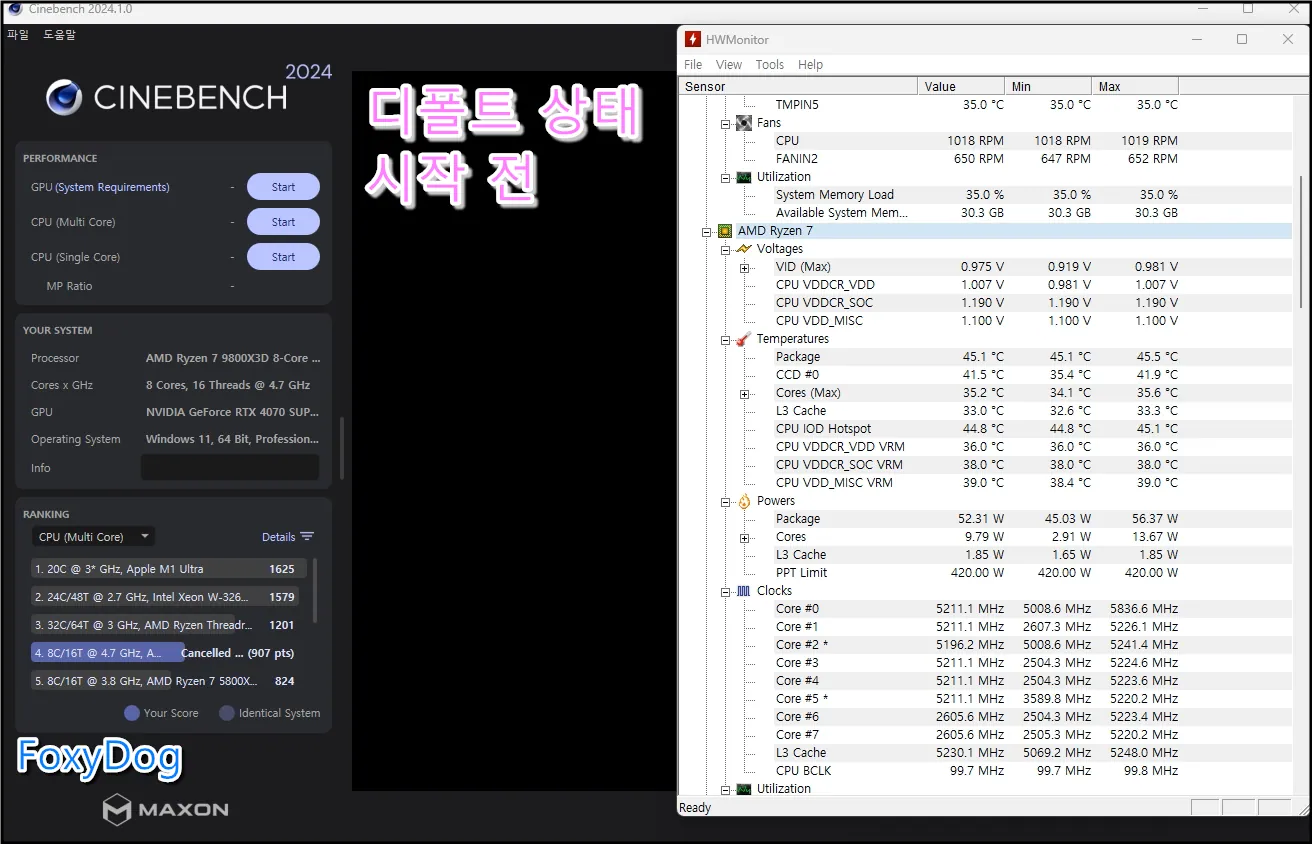Screen dimensions: 1312x844
Task: Collapse the upper Utilization node
Action: 726,177
